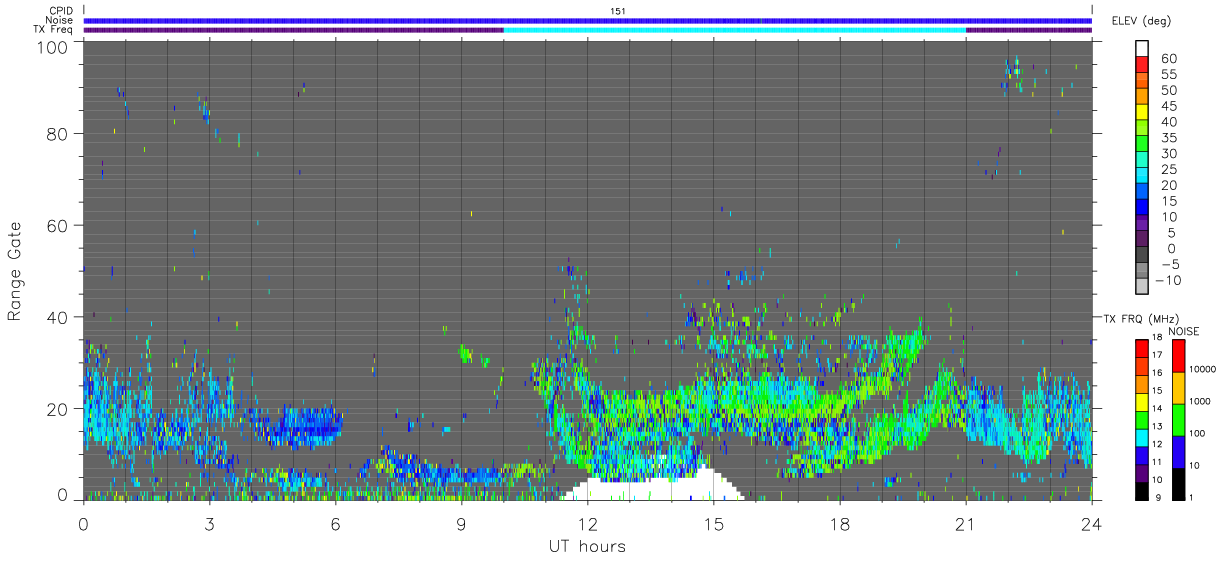The image size is (1228, 567).
Task: Click the white ground-scatter patch near 12–15 UT
Action: (655, 488)
